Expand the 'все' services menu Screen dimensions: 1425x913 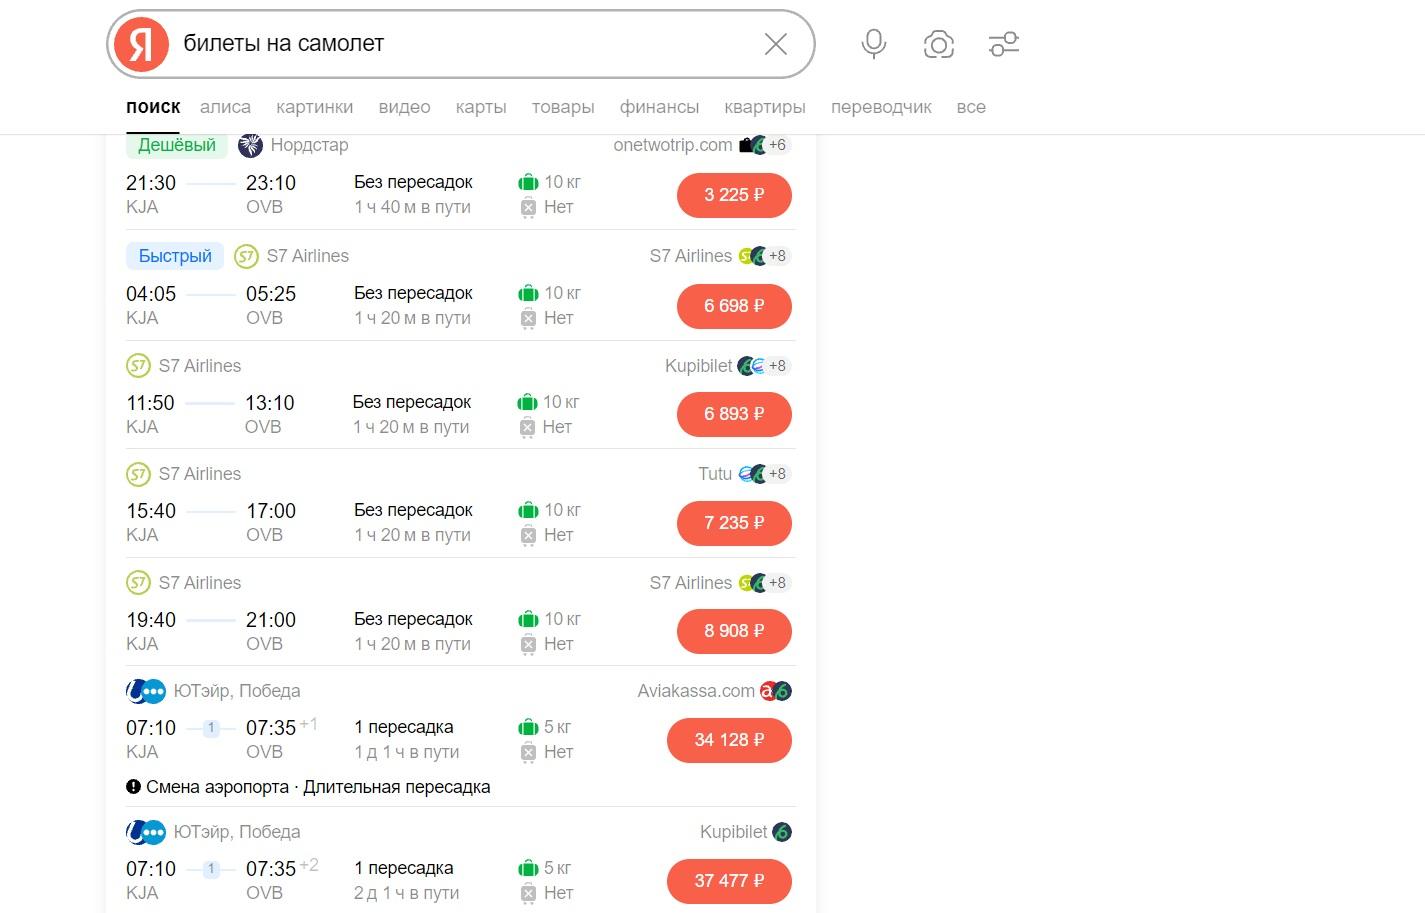(x=970, y=107)
